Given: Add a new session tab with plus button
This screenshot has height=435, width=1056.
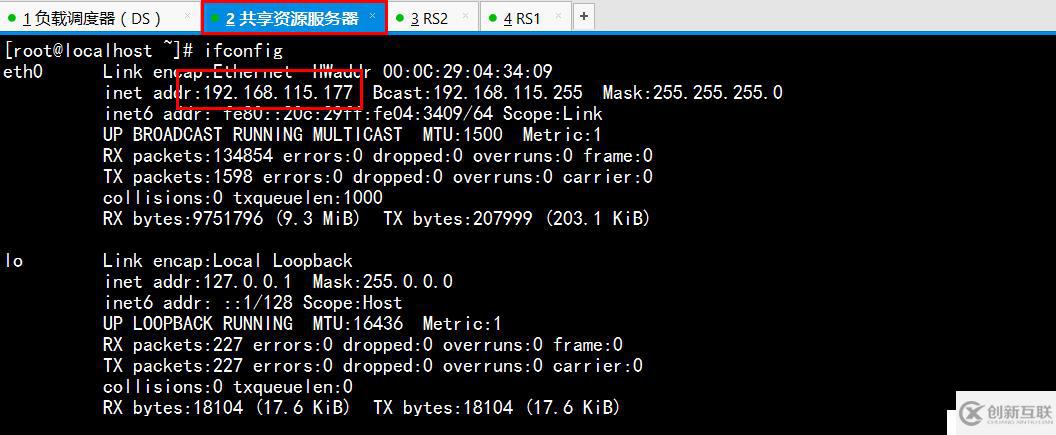Looking at the screenshot, I should click(584, 17).
